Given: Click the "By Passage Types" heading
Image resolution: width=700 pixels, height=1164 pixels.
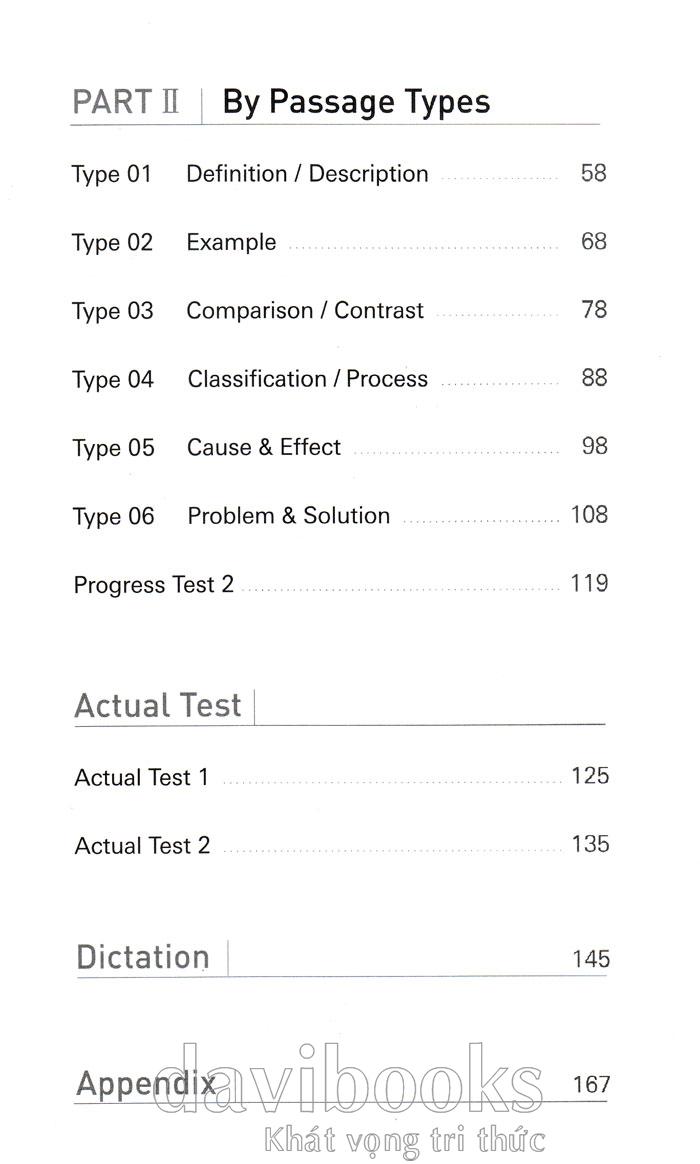Looking at the screenshot, I should (356, 102).
